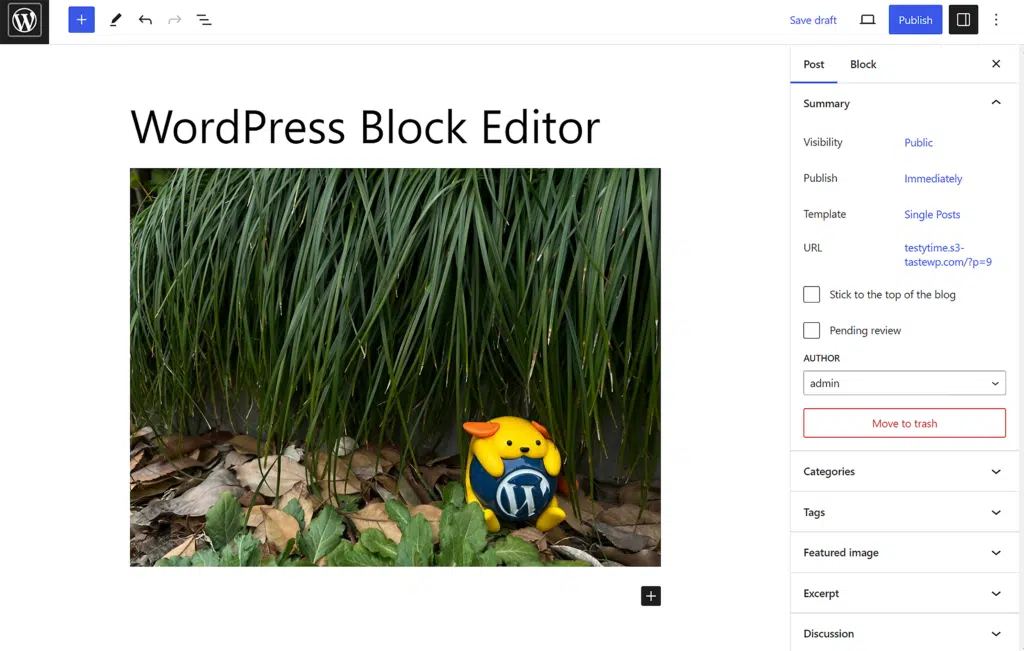
Task: Expand the Categories section
Action: coord(904,472)
